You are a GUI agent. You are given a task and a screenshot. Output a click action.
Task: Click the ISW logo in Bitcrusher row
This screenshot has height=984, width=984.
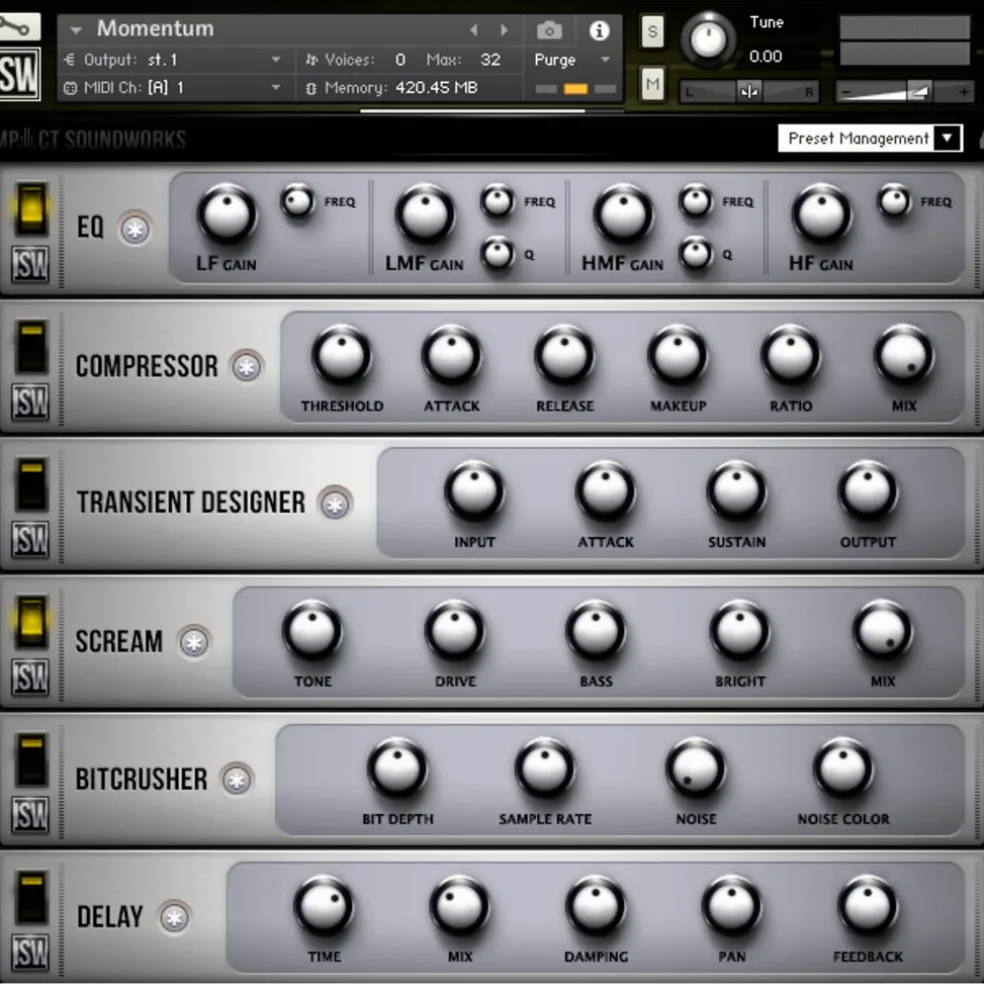click(x=30, y=815)
